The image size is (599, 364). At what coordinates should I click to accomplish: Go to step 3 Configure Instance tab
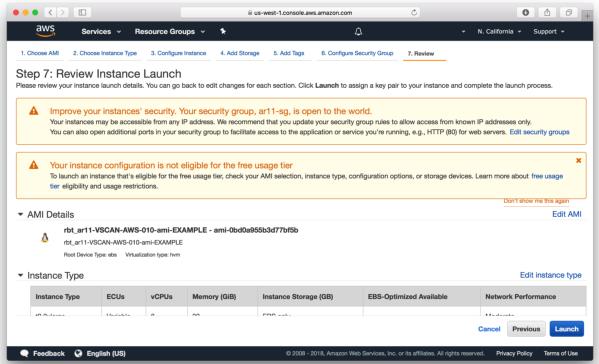(x=178, y=53)
